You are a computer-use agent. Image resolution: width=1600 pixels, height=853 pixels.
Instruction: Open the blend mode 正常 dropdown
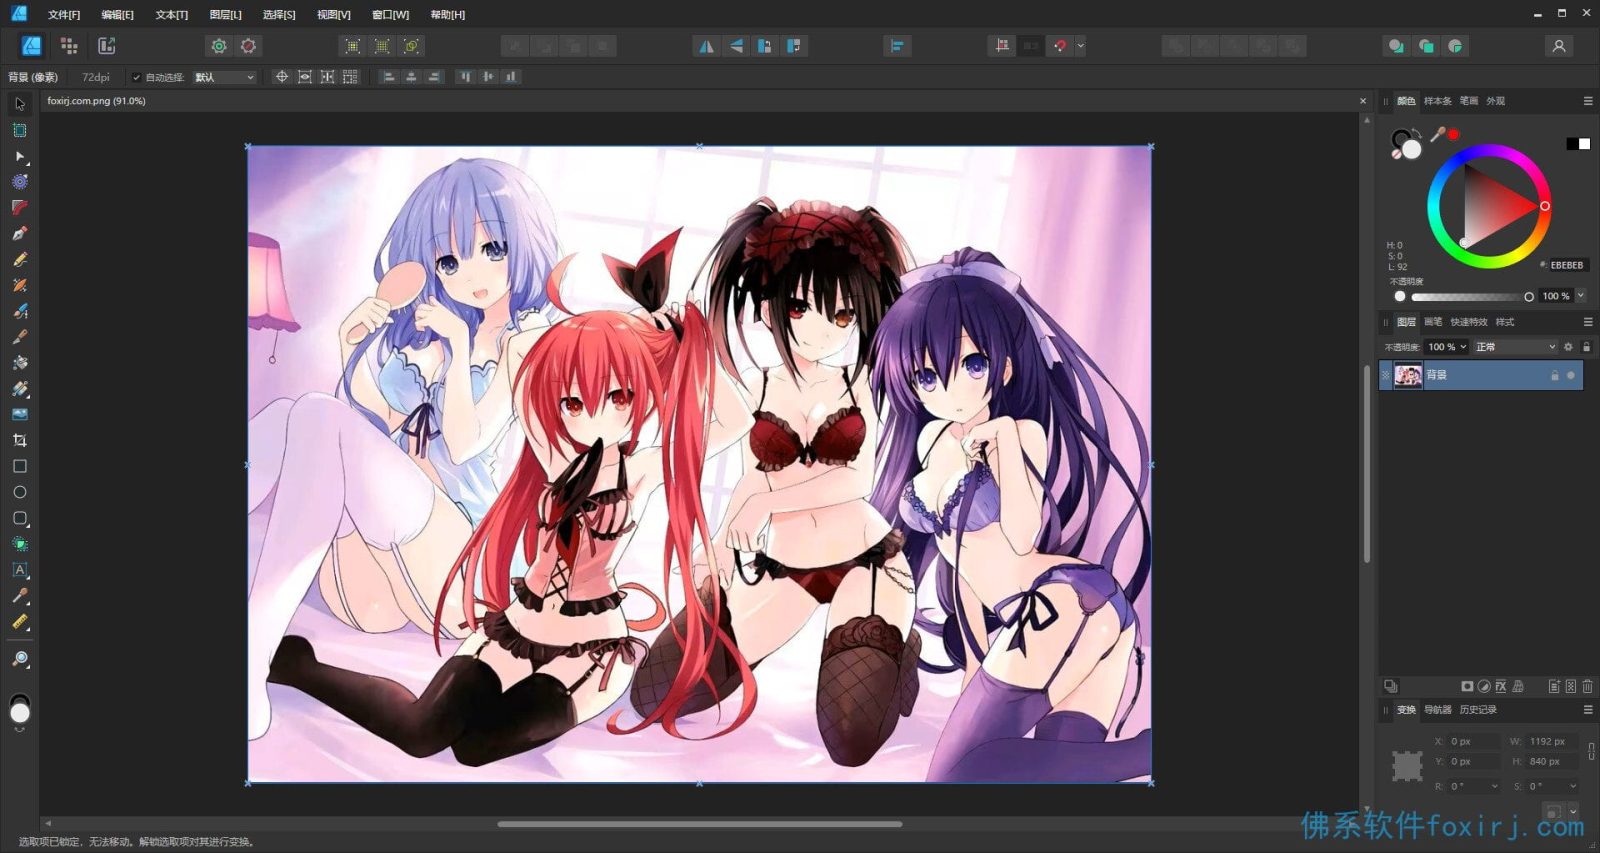pos(1516,347)
